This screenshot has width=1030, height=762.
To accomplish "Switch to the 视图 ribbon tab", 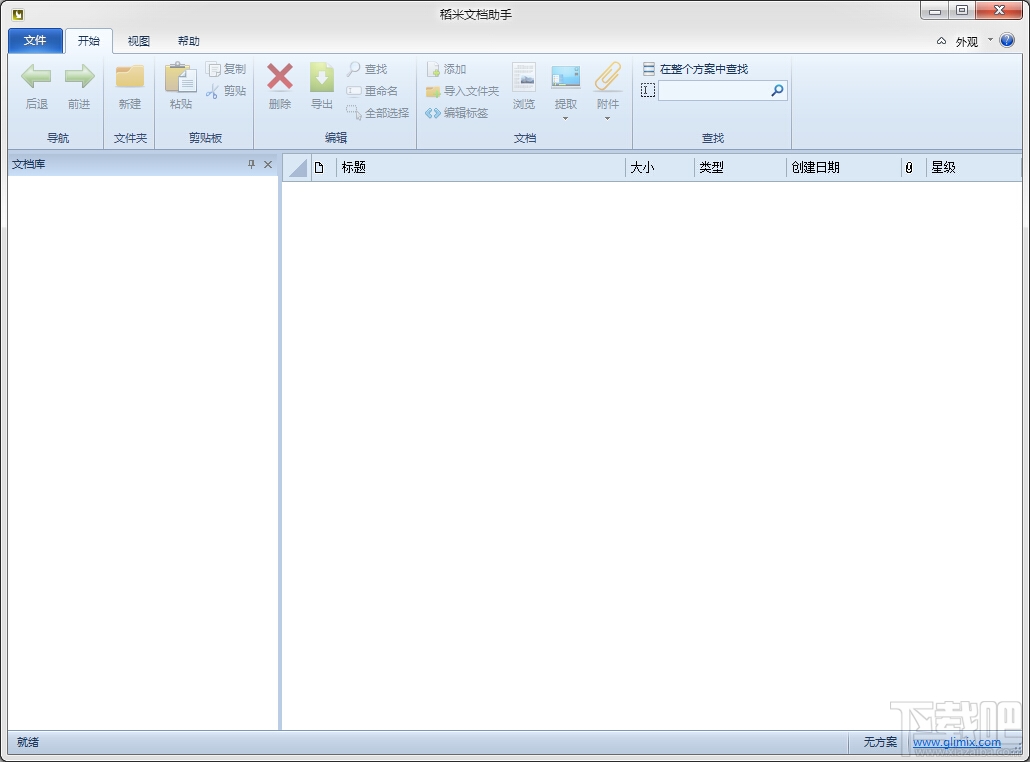I will coord(139,41).
